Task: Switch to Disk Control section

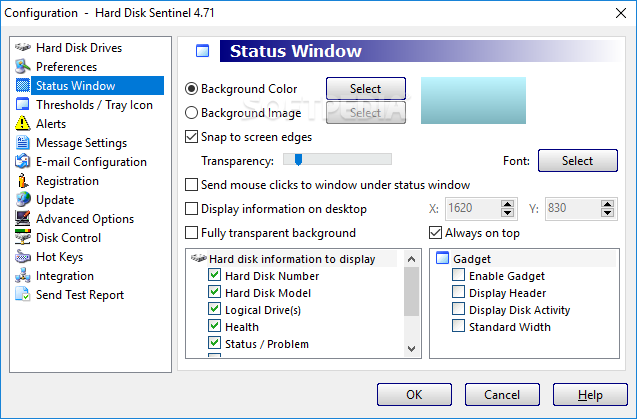Action: click(68, 238)
